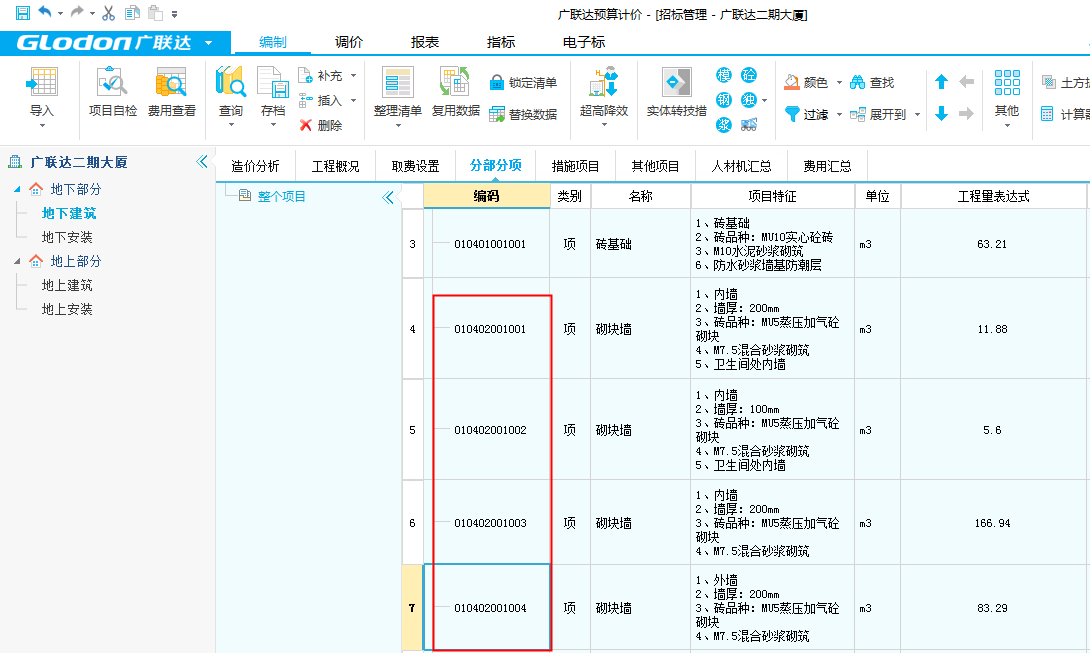Click 锁定清单 lock list button
The image size is (1090, 653).
[522, 83]
